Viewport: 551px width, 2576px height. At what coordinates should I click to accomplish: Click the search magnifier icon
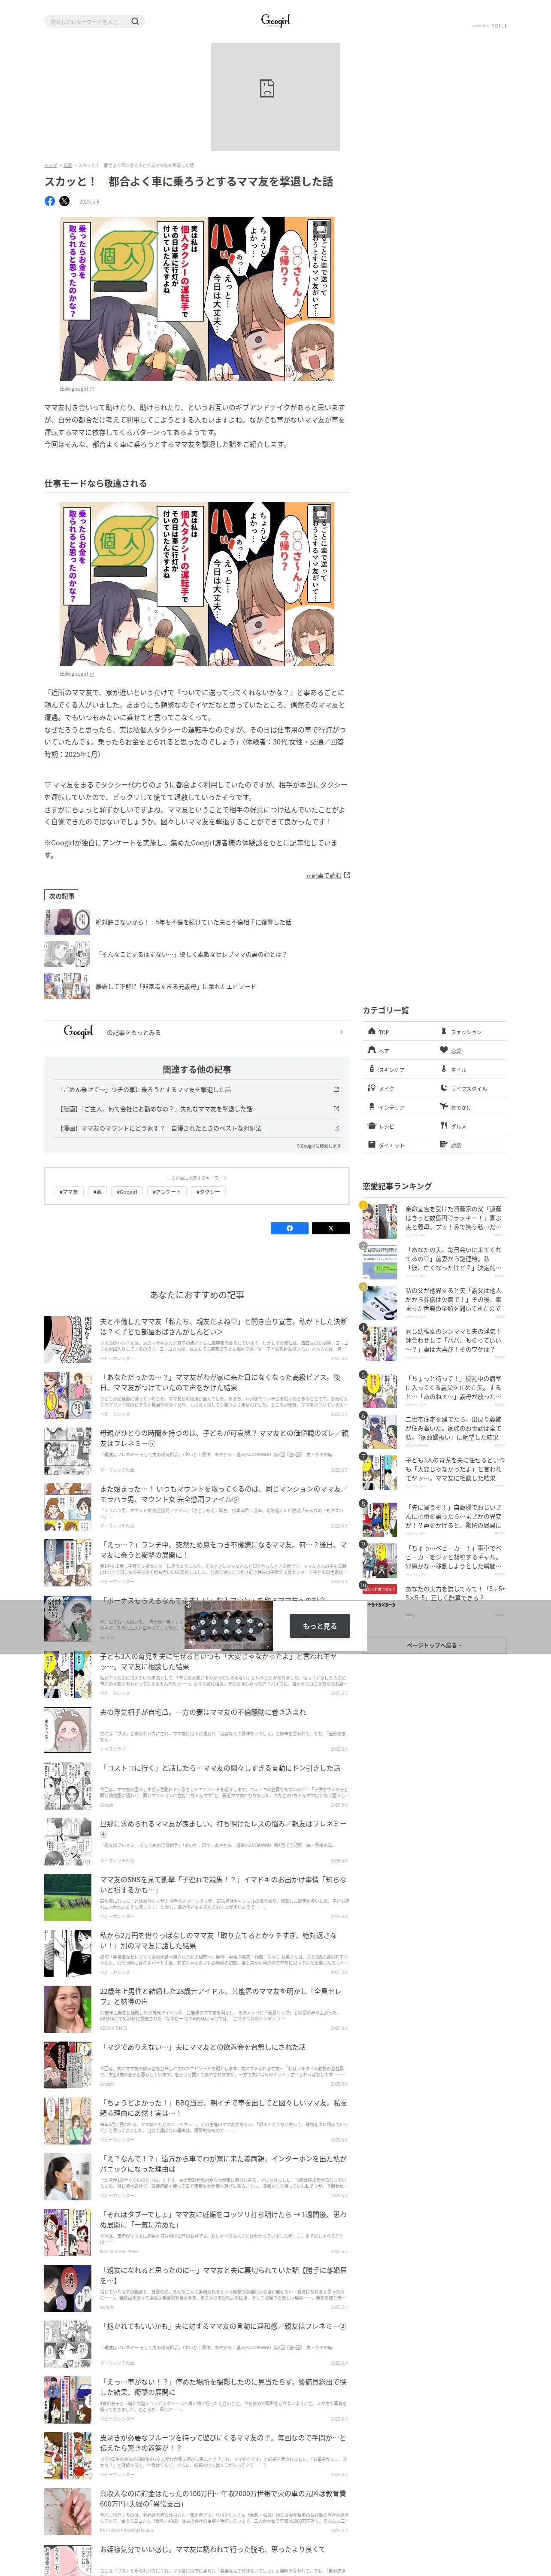click(x=135, y=21)
